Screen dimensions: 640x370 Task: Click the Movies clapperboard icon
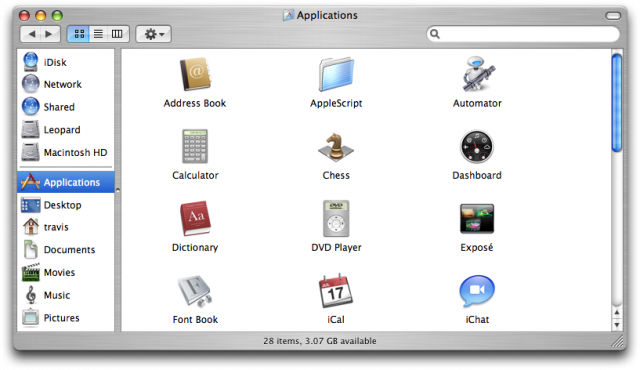click(x=31, y=272)
